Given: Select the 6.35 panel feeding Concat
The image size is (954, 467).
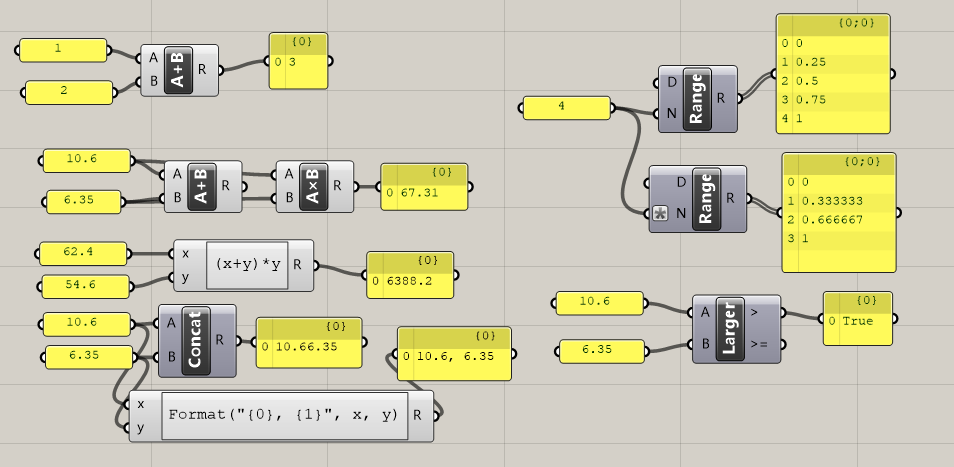Looking at the screenshot, I should pyautogui.click(x=89, y=357).
